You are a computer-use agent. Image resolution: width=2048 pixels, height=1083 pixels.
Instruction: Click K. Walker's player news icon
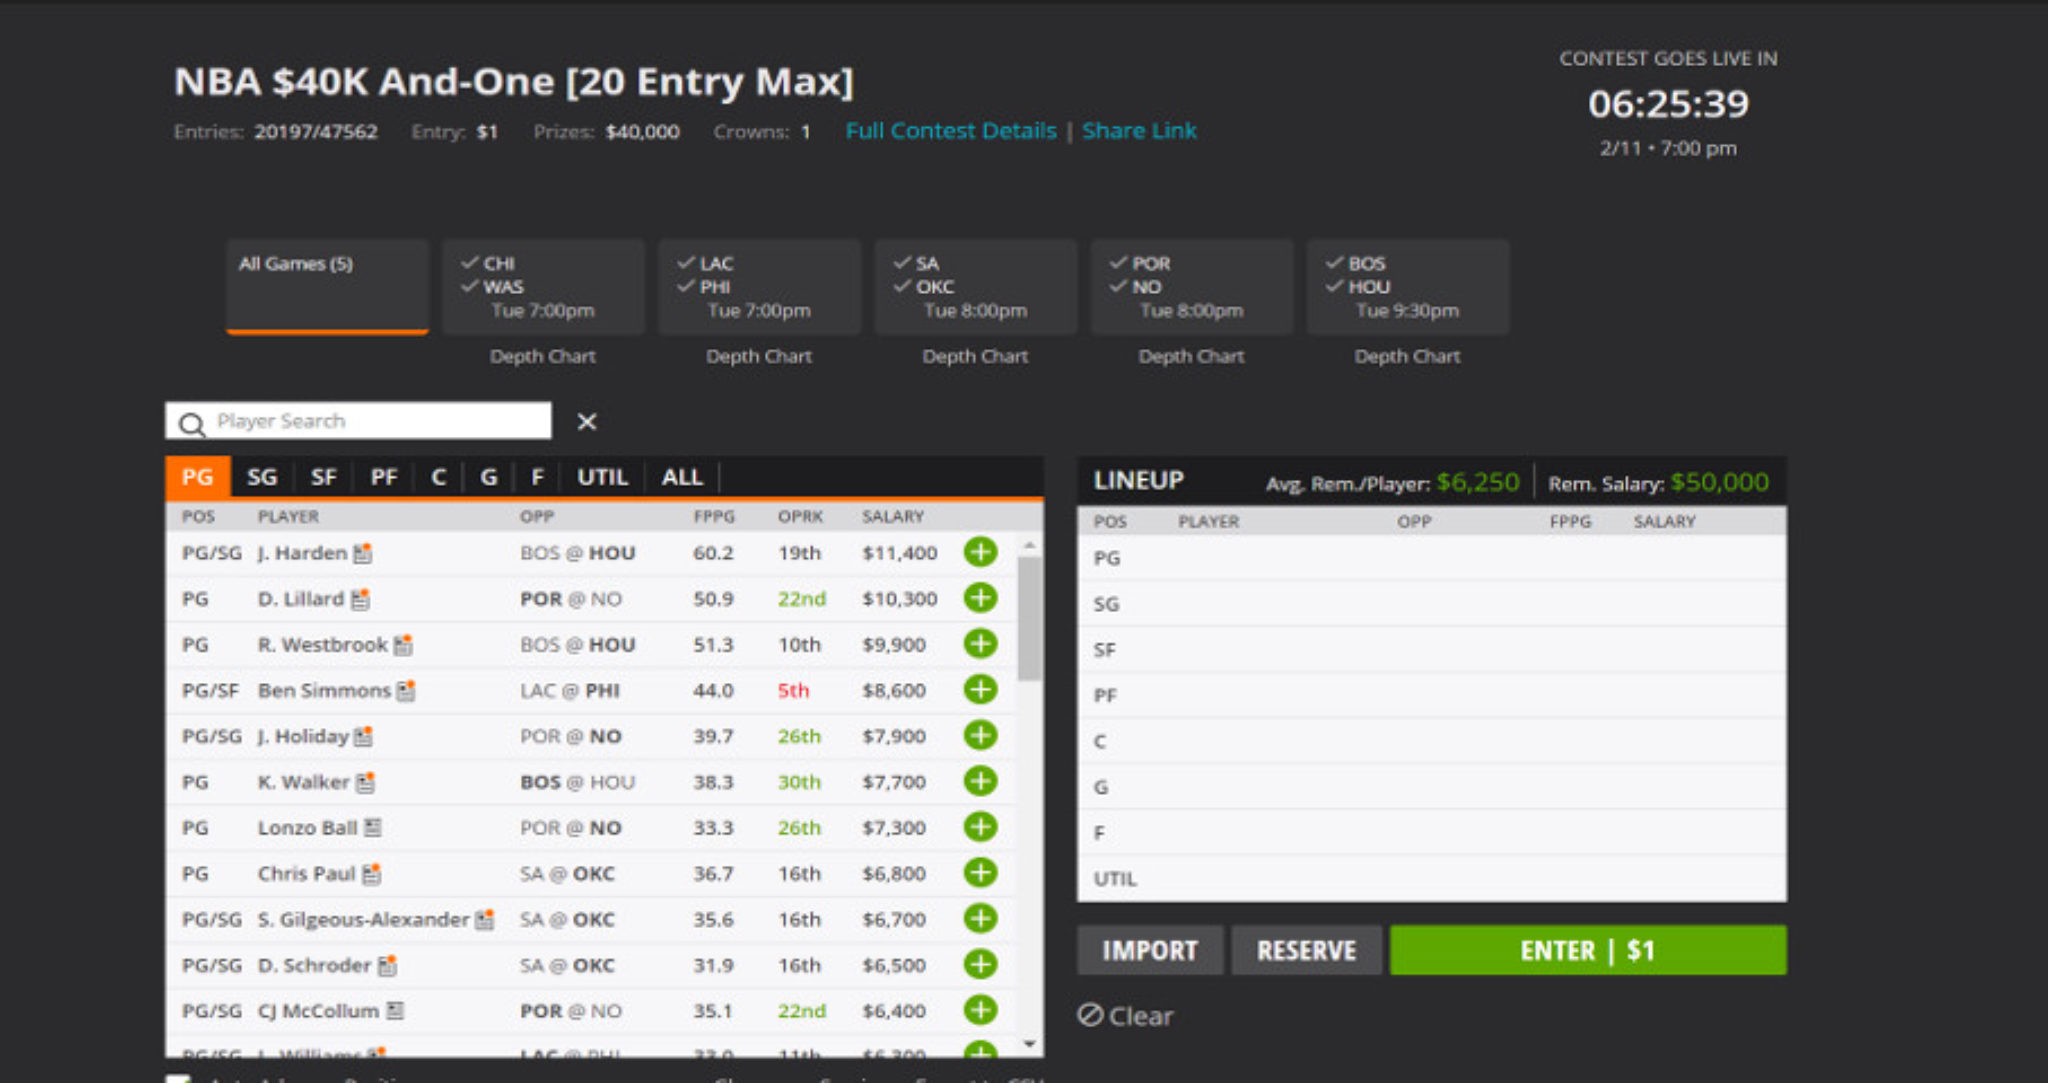point(364,781)
